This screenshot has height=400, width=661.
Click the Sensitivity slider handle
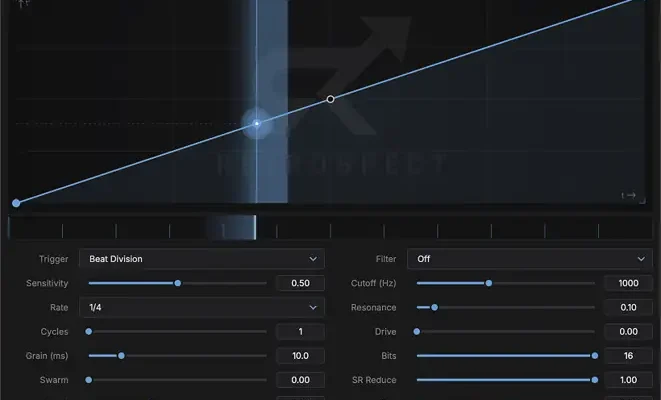tap(178, 283)
